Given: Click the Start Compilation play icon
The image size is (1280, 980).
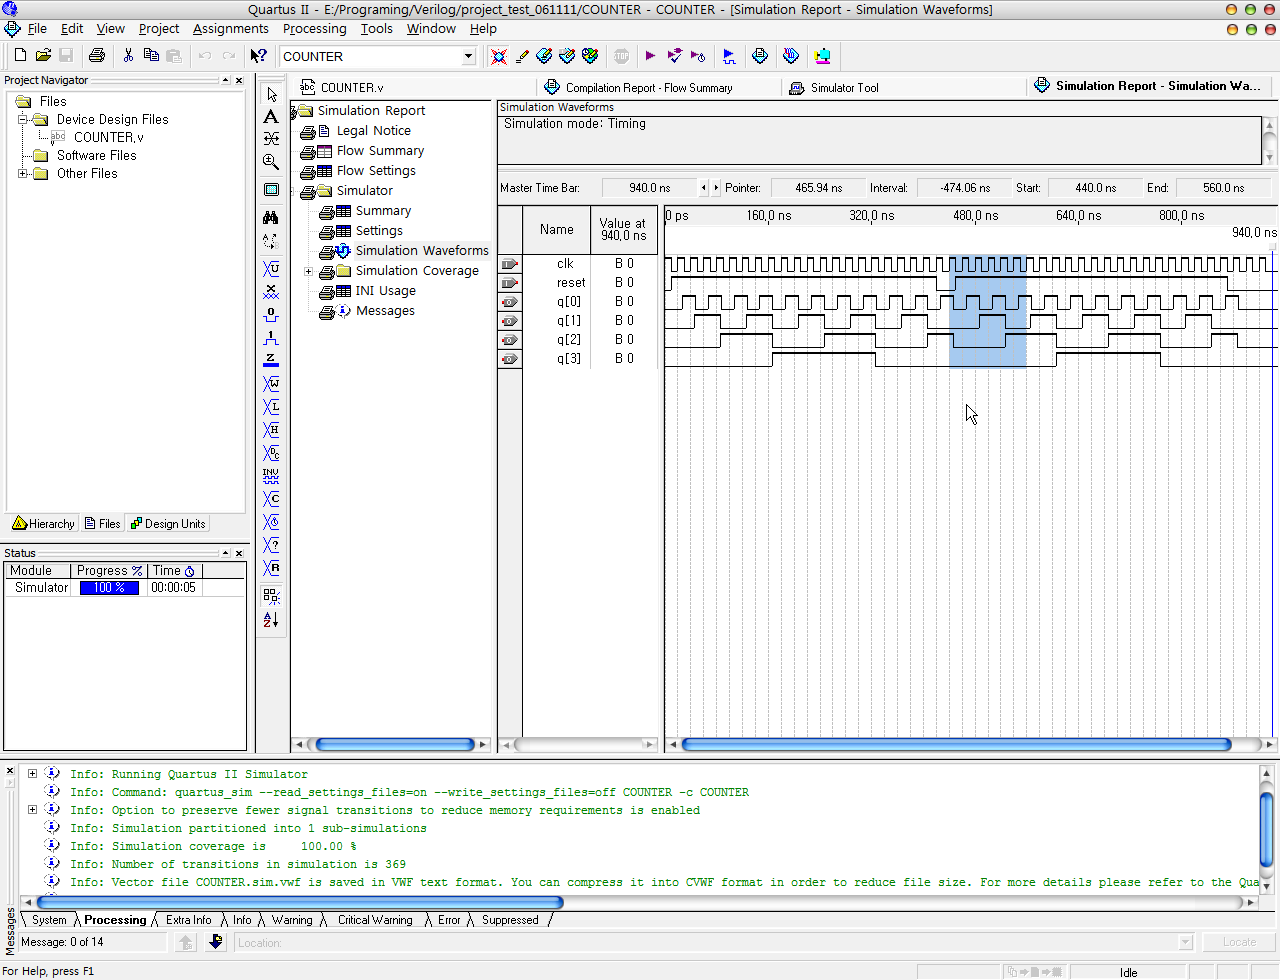Looking at the screenshot, I should pyautogui.click(x=650, y=56).
